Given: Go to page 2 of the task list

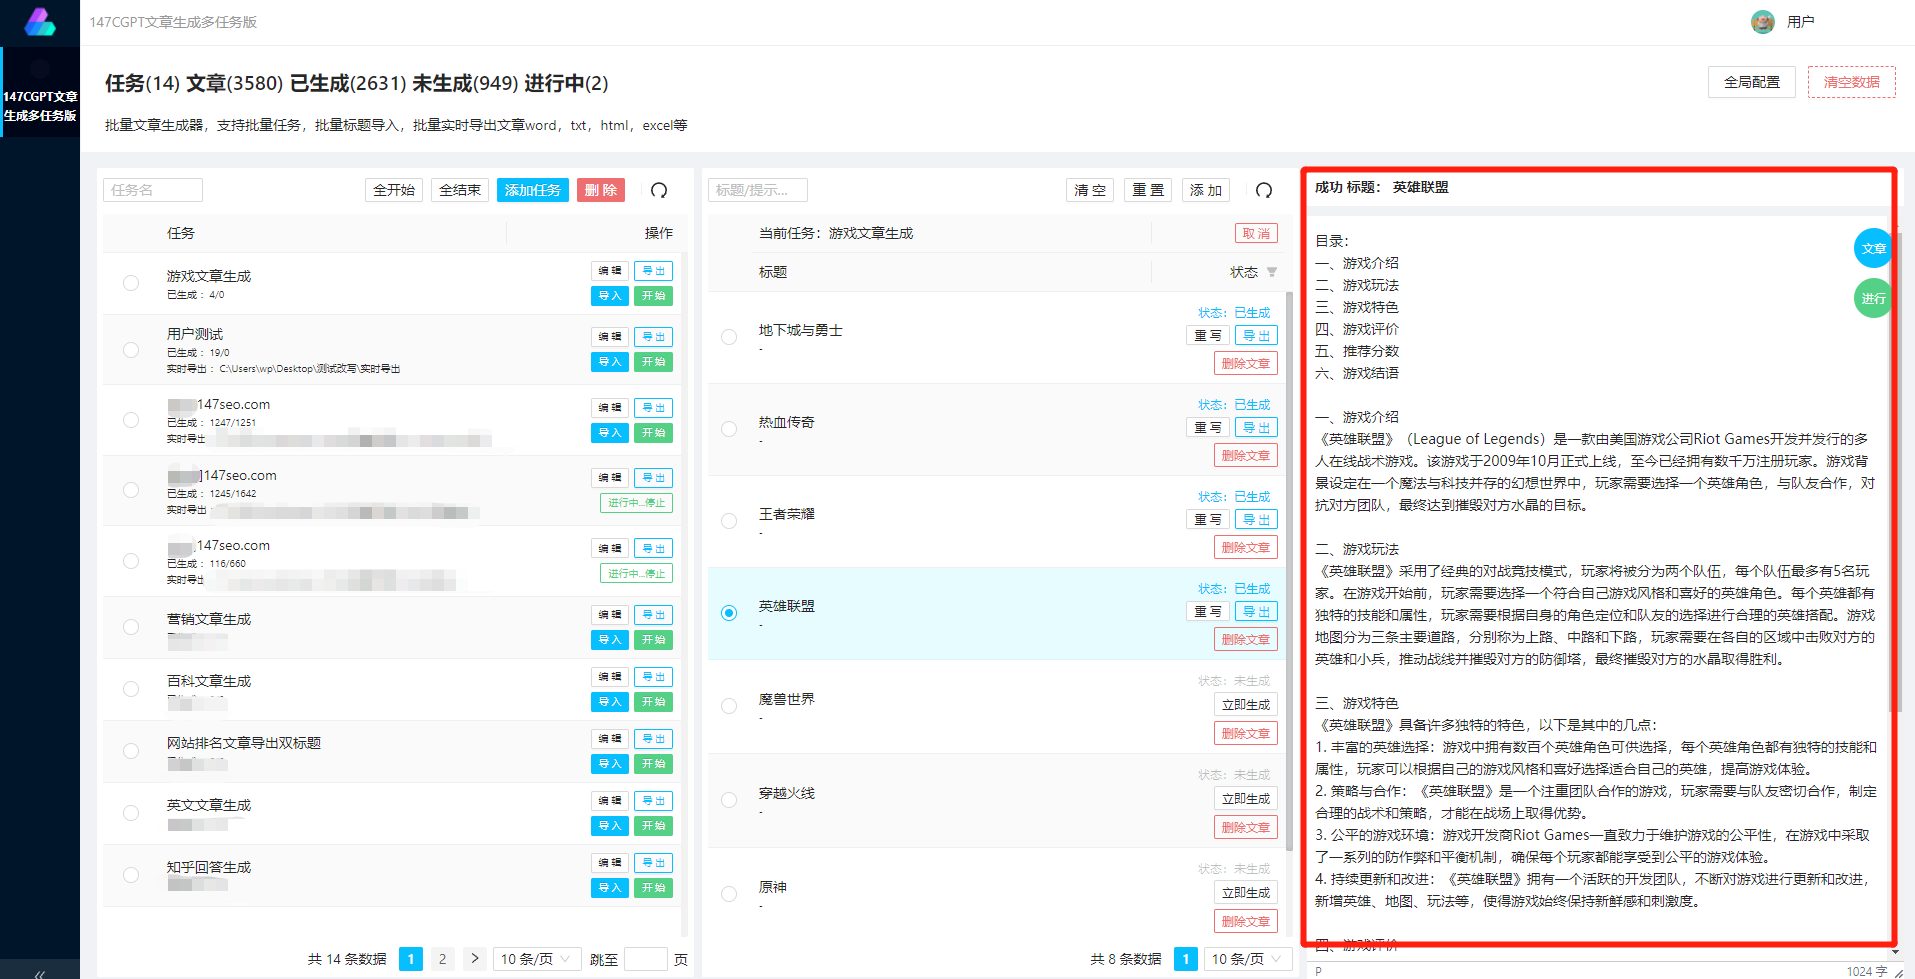Looking at the screenshot, I should point(442,959).
